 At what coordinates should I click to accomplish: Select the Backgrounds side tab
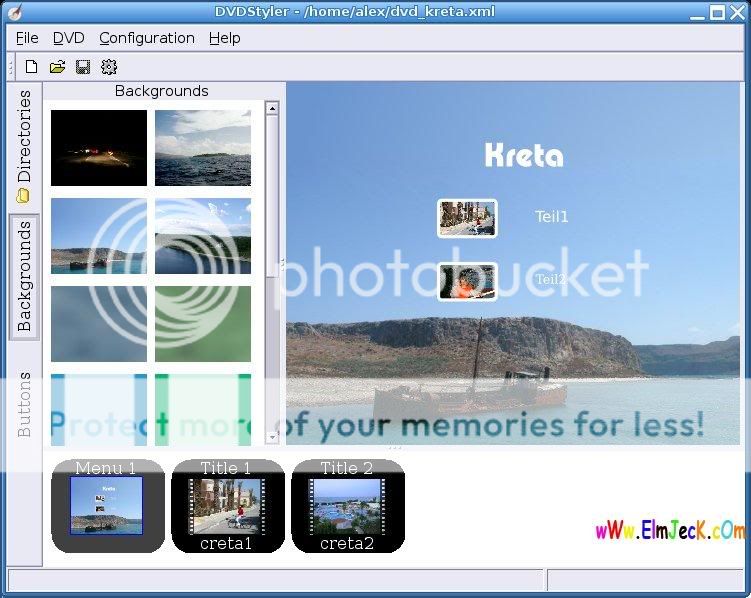point(24,276)
